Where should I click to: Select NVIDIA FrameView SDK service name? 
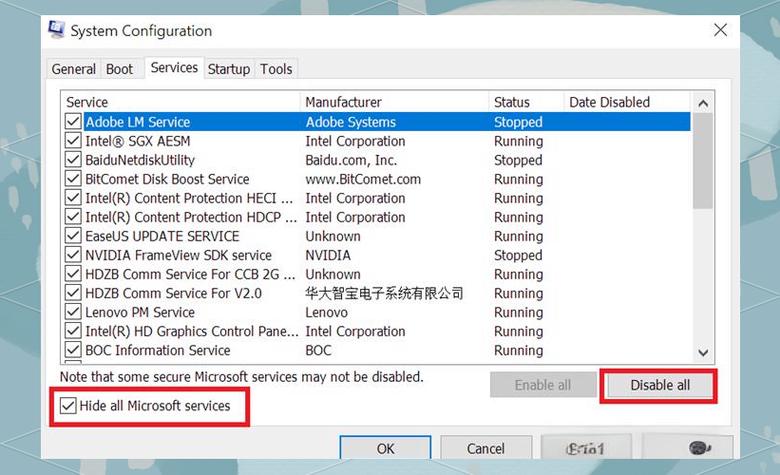tap(179, 255)
